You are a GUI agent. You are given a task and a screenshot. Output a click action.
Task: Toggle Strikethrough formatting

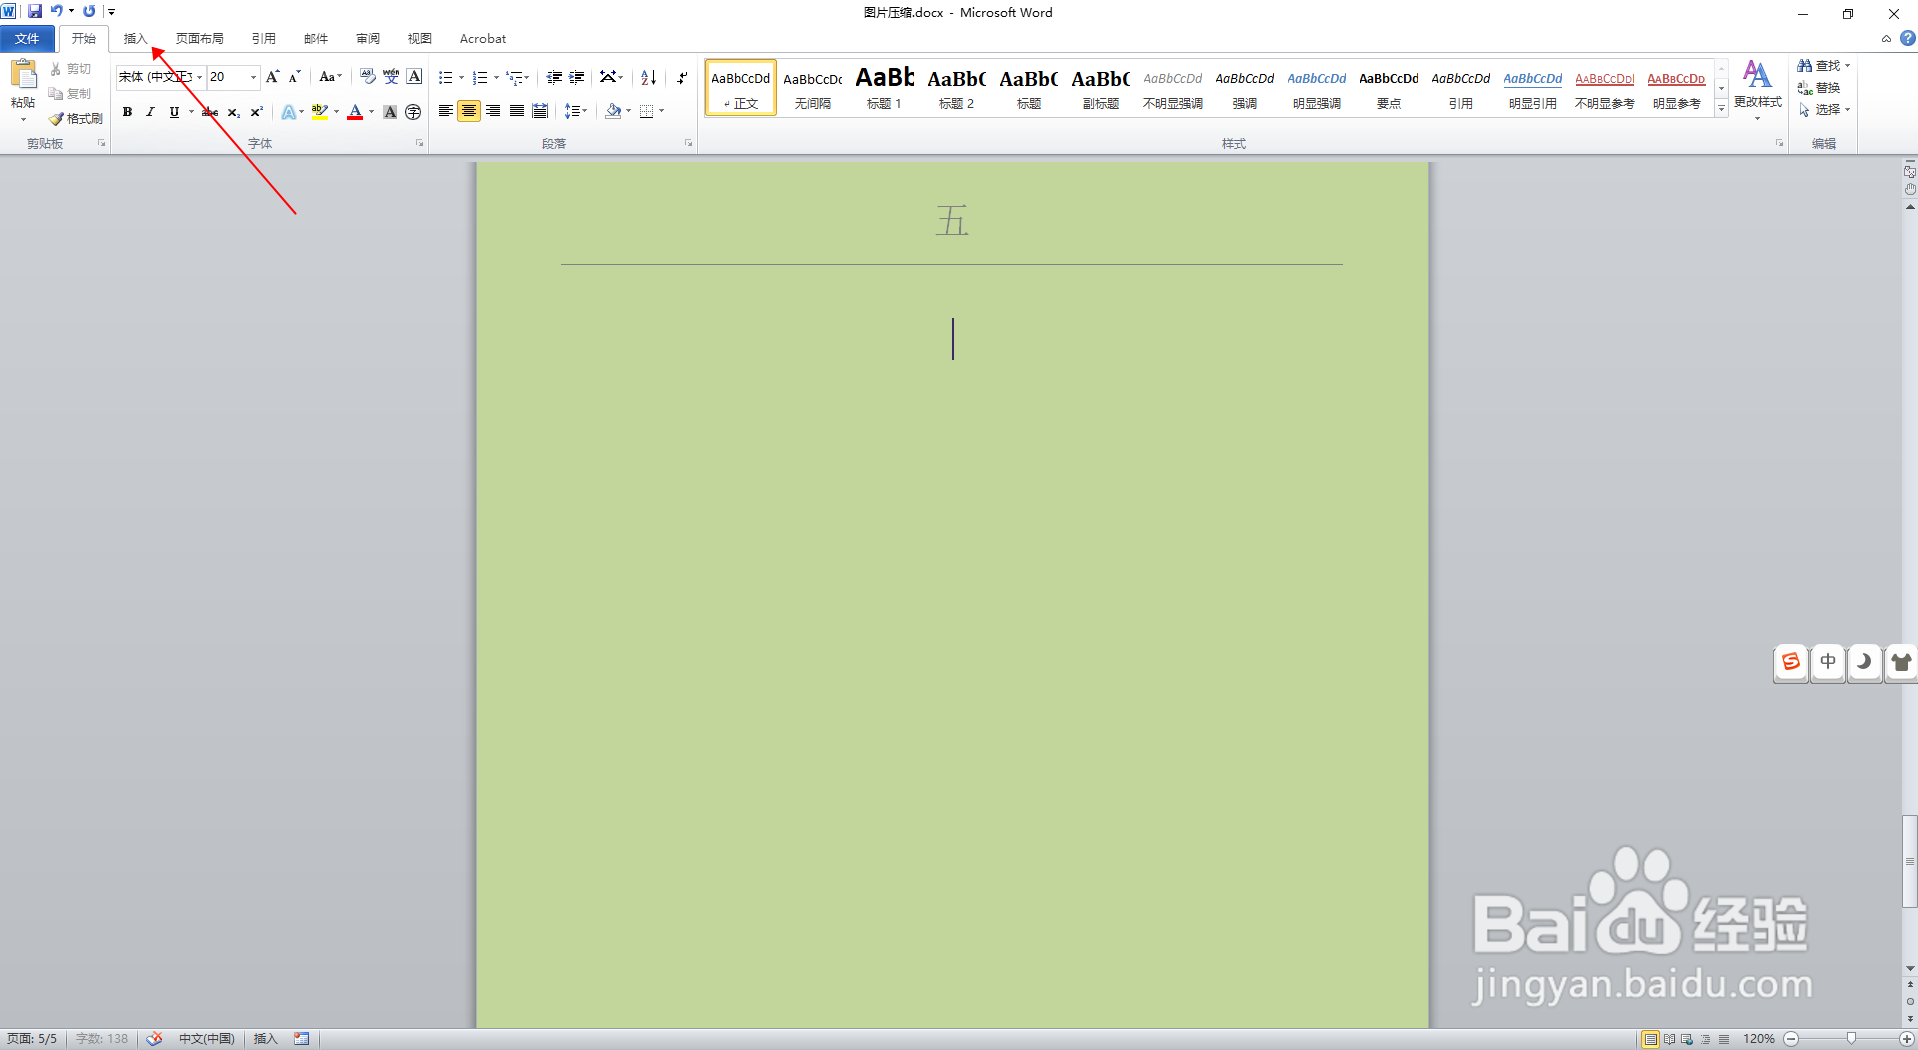(210, 112)
